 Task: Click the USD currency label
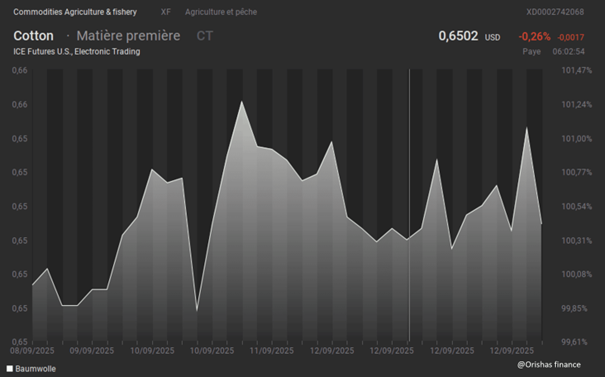coord(492,37)
